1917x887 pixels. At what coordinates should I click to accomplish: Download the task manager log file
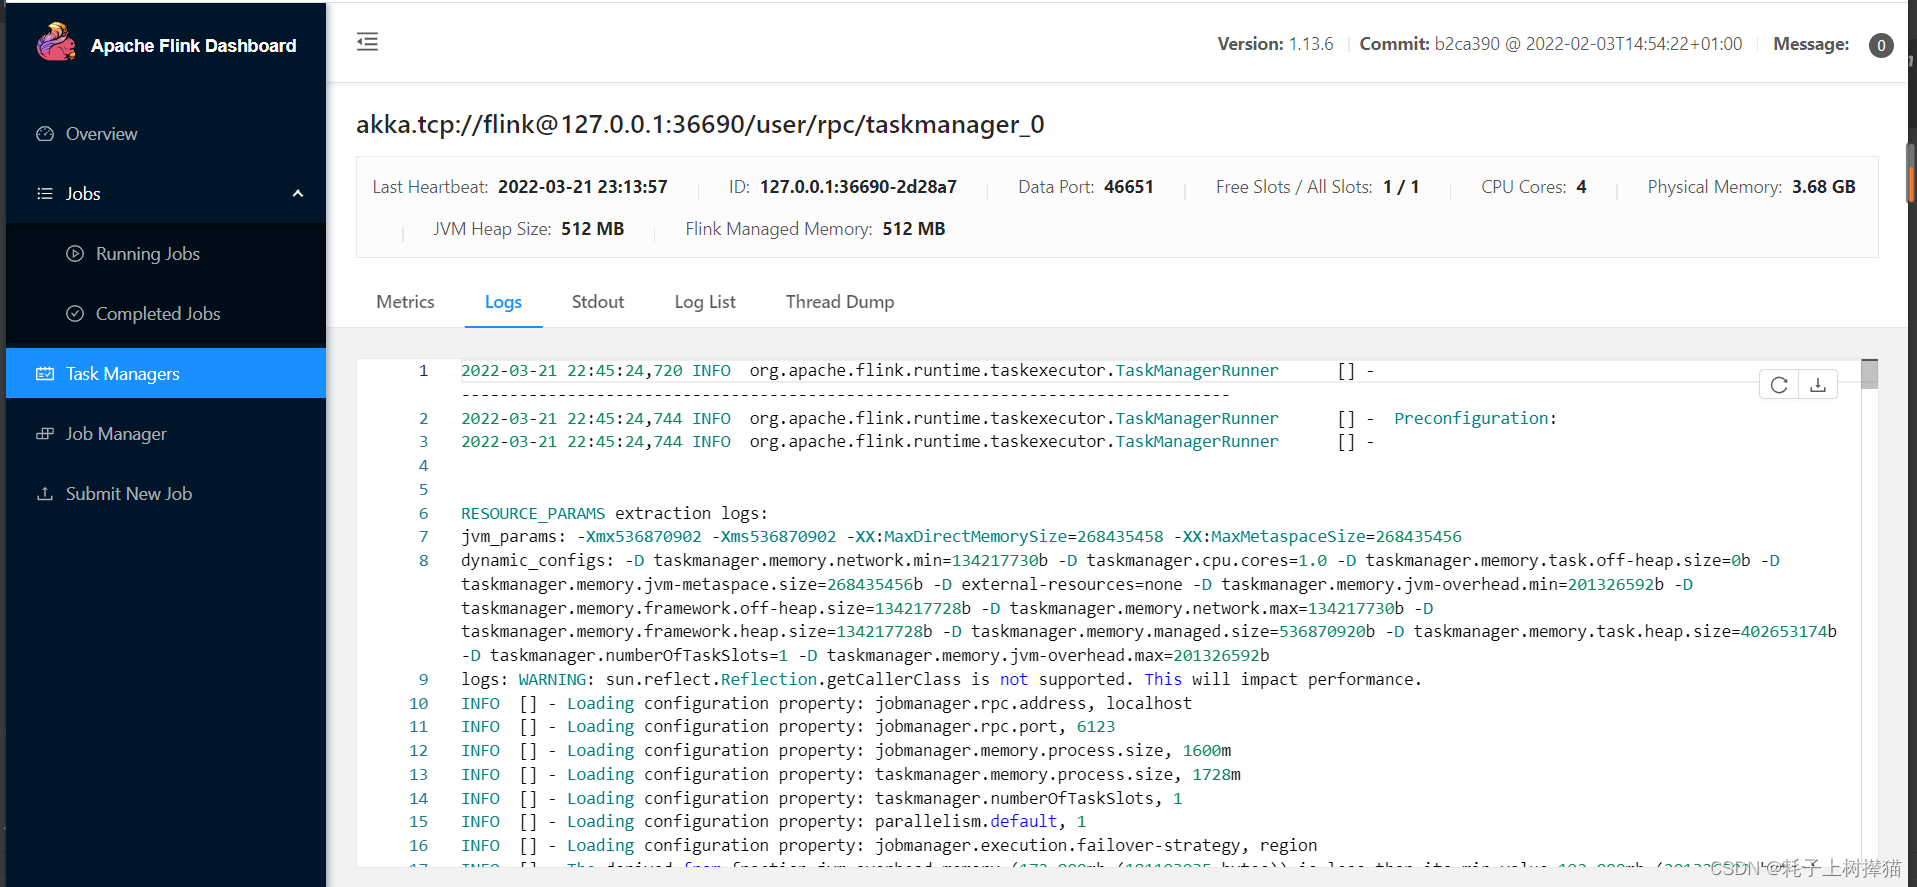tap(1818, 385)
